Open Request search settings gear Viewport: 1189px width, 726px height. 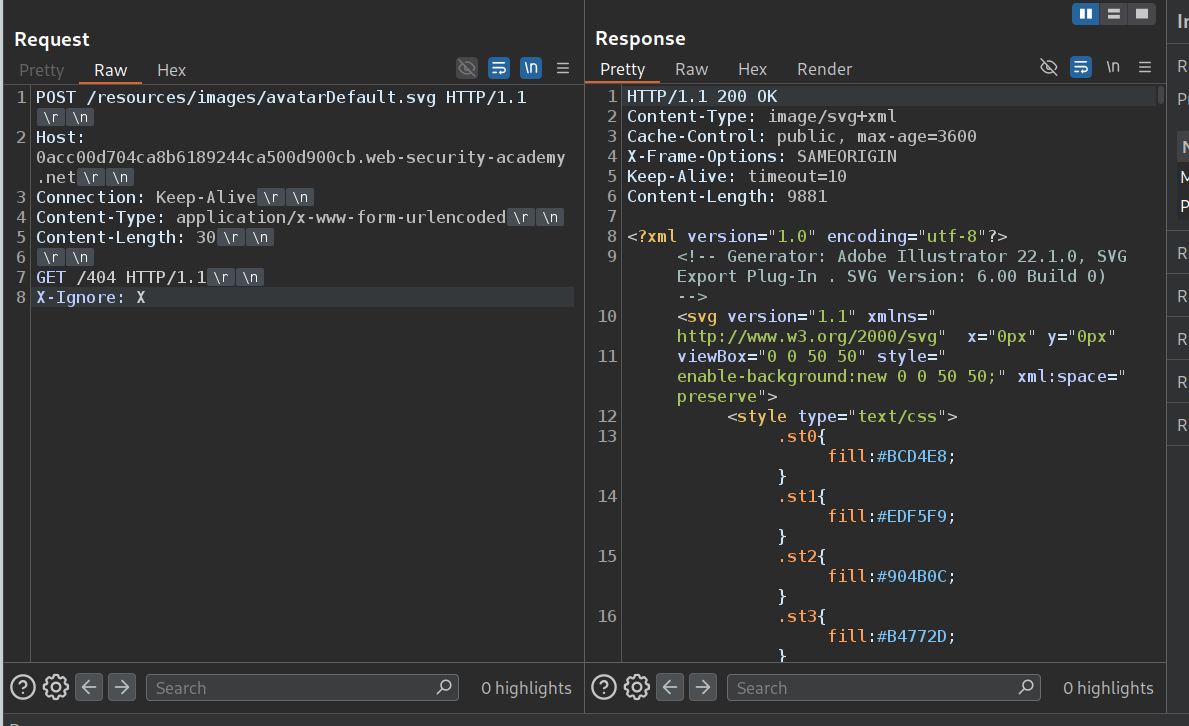click(x=56, y=687)
